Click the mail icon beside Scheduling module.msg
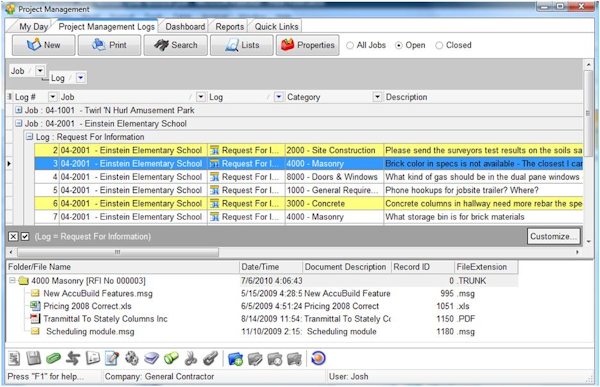The image size is (600, 387). pos(35,331)
